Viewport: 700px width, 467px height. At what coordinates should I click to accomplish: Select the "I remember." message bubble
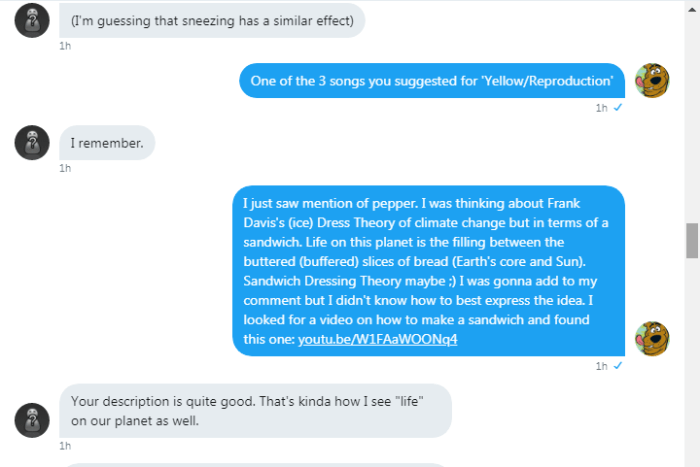click(107, 143)
